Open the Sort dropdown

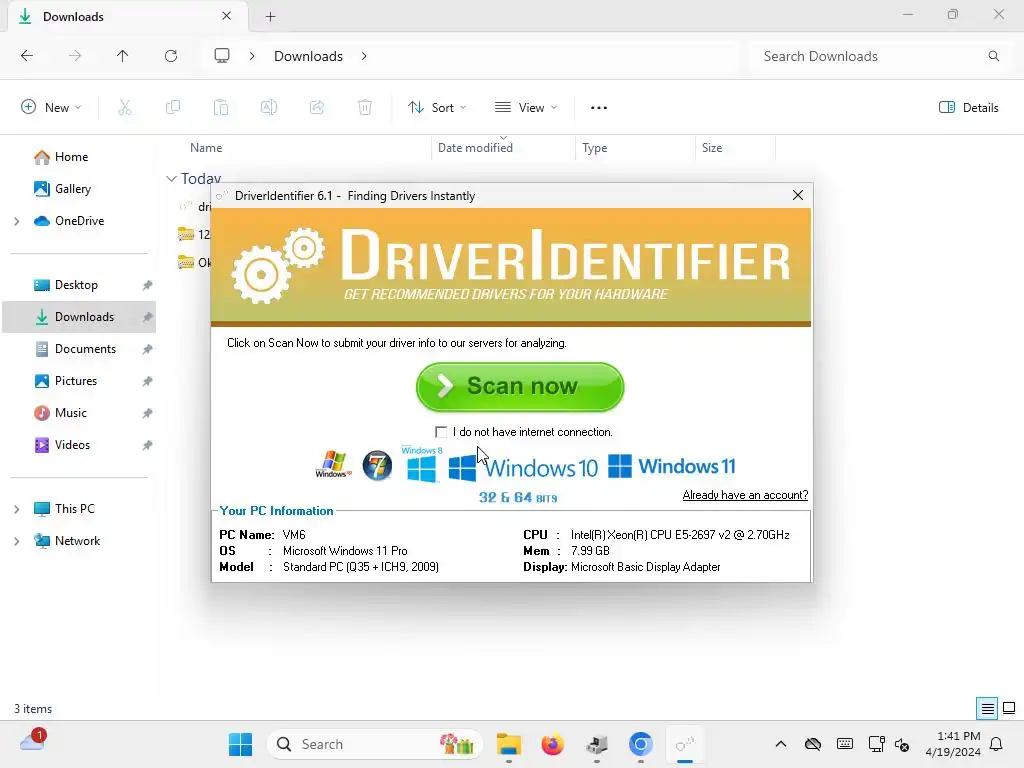tap(437, 108)
